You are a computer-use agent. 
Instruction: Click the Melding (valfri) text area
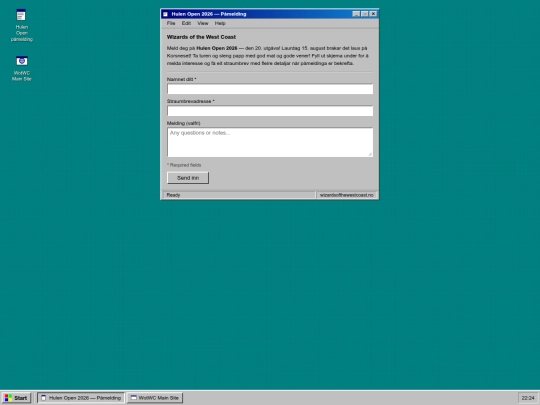coord(270,142)
